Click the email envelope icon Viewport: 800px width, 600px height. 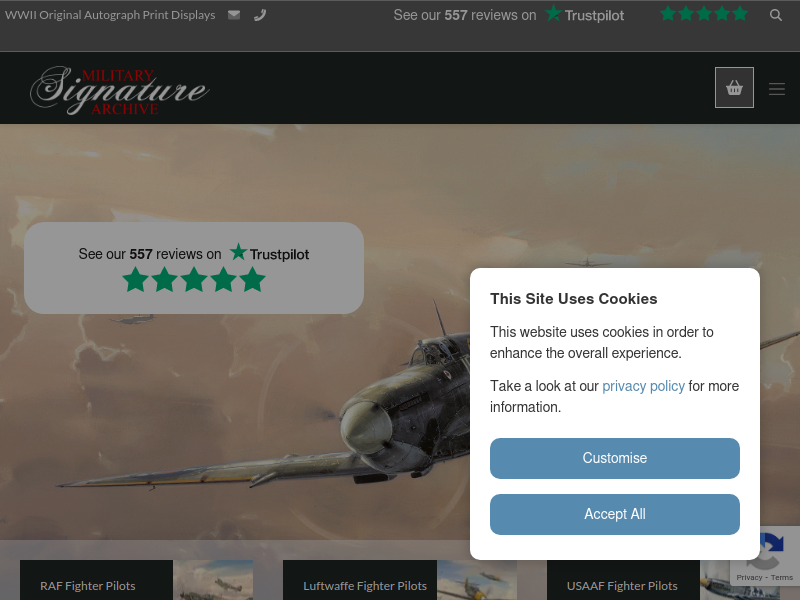coord(234,15)
